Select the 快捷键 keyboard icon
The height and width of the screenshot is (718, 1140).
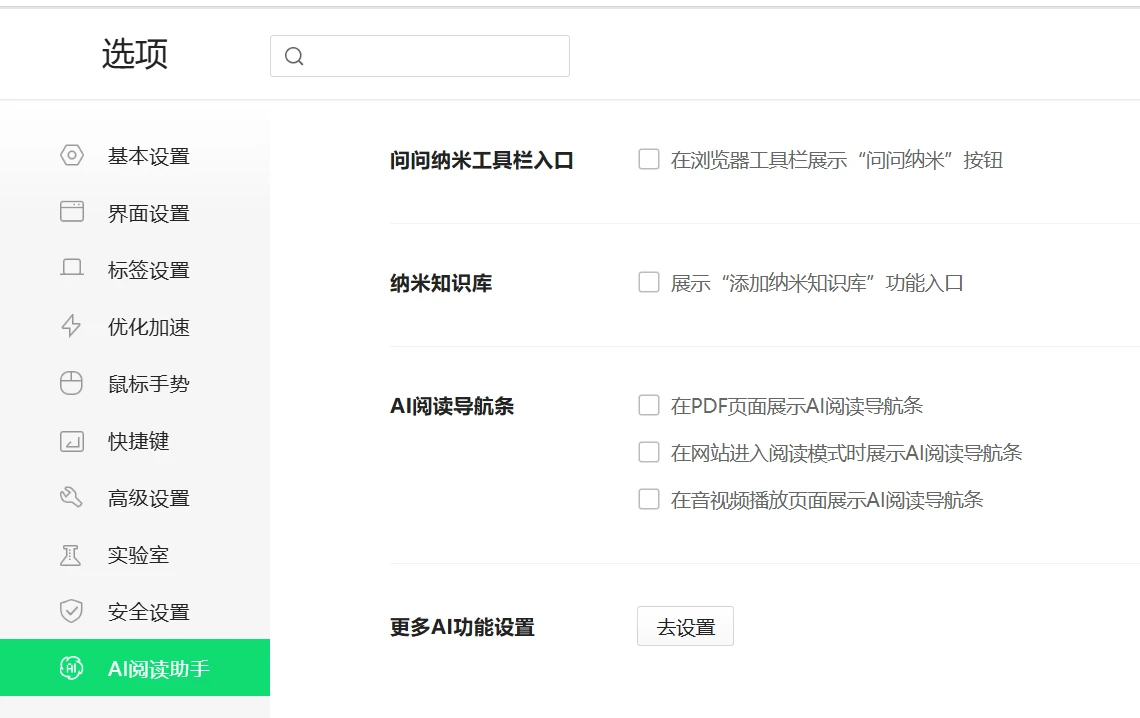coord(70,441)
